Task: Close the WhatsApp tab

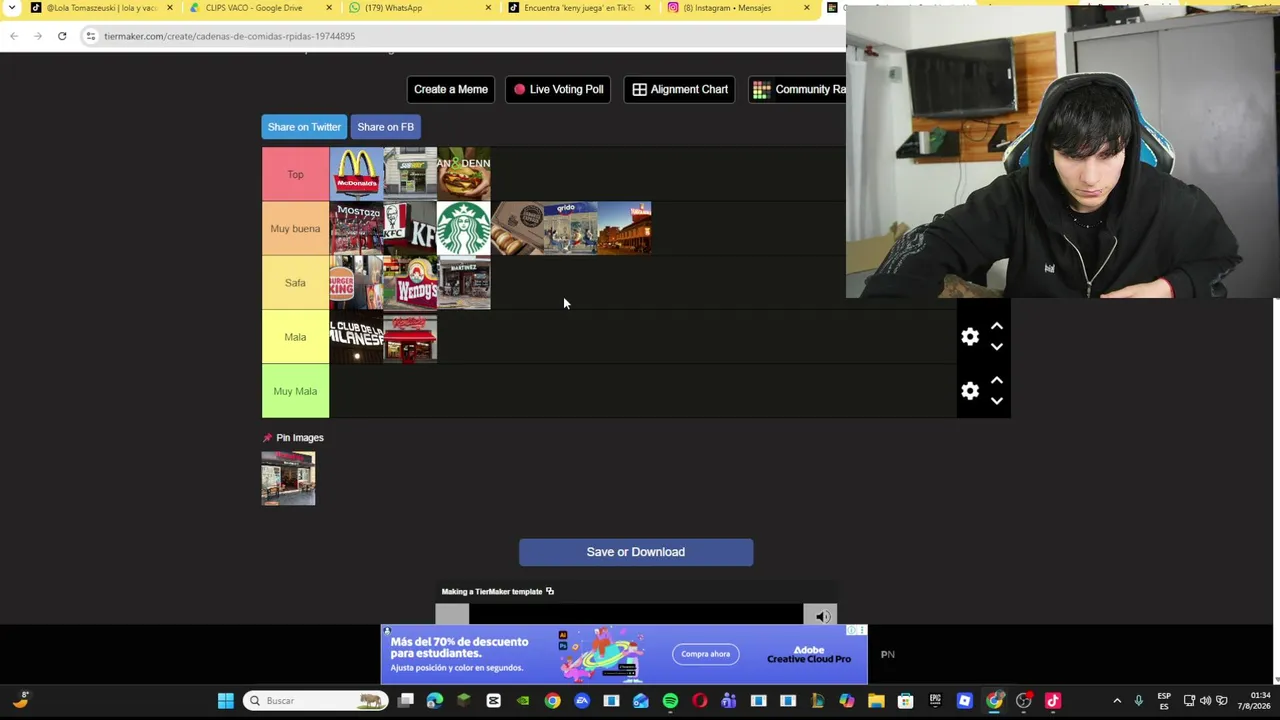Action: (488, 8)
